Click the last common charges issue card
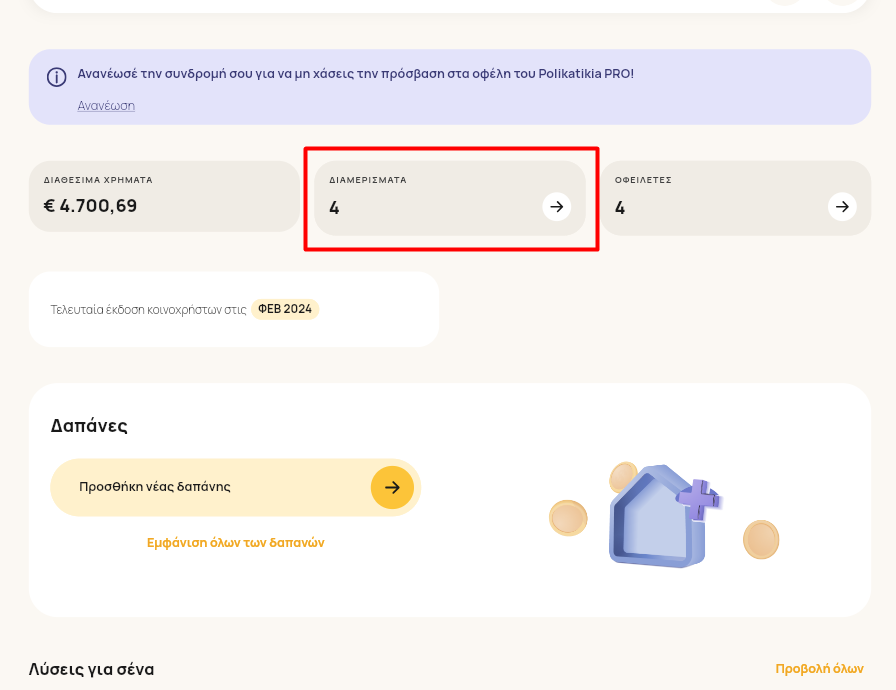The width and height of the screenshot is (896, 690). pos(234,309)
